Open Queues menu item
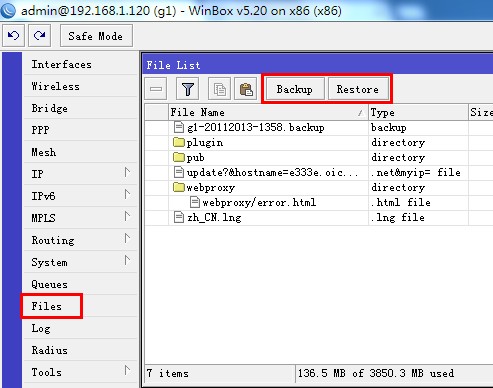493x388 pixels. pyautogui.click(x=80, y=284)
